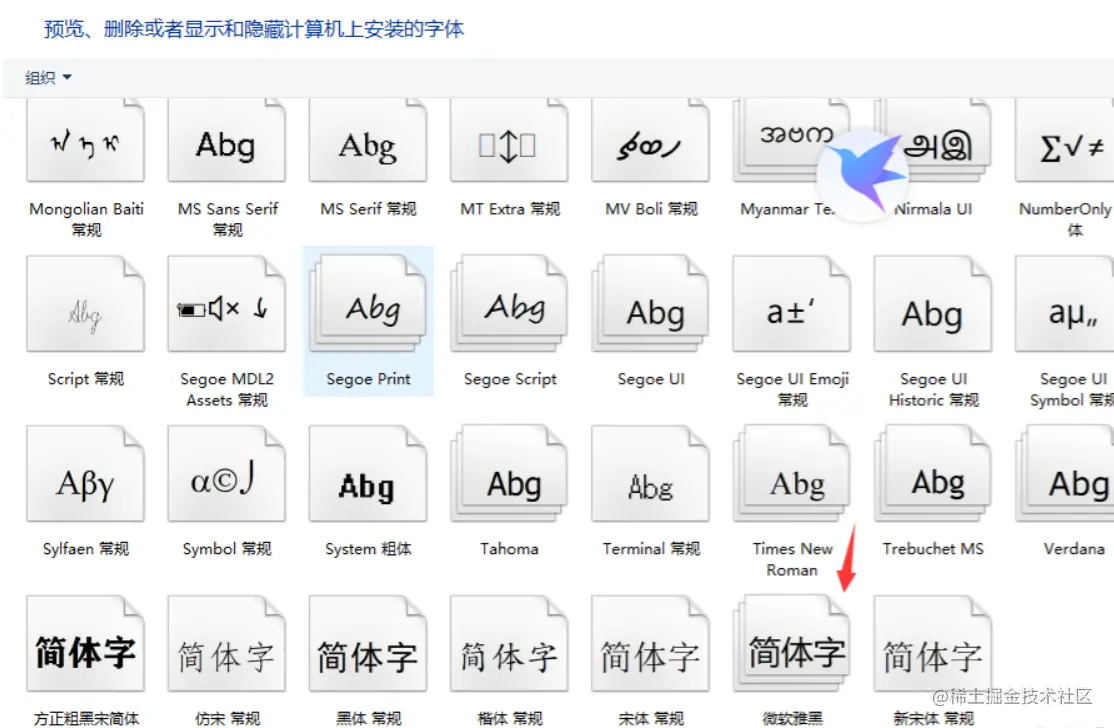
Task: Select the Myanmar Text font icon
Action: 791,141
